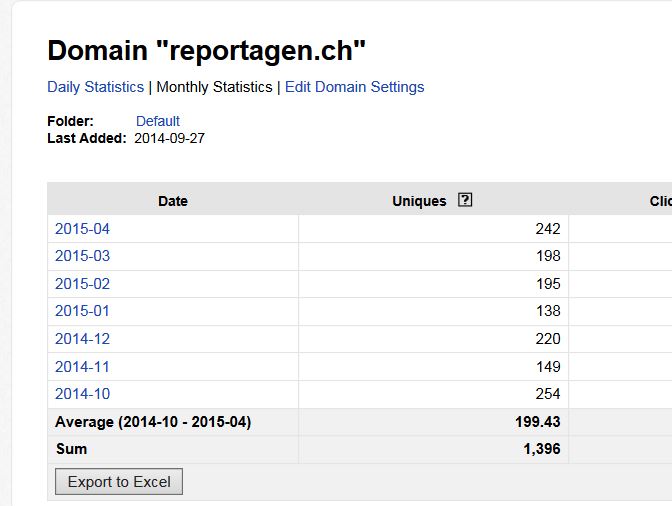Open the Uniques help question-mark icon
The image size is (672, 506).
465,200
